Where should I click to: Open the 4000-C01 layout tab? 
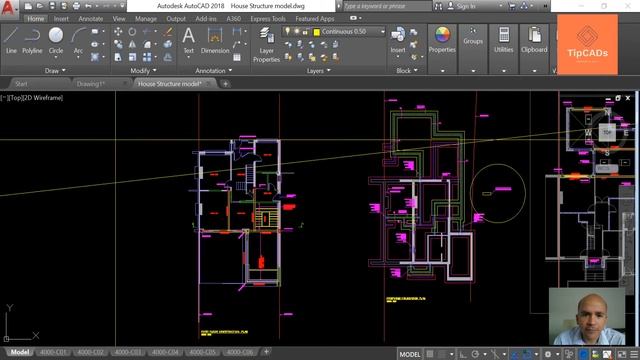[53, 352]
